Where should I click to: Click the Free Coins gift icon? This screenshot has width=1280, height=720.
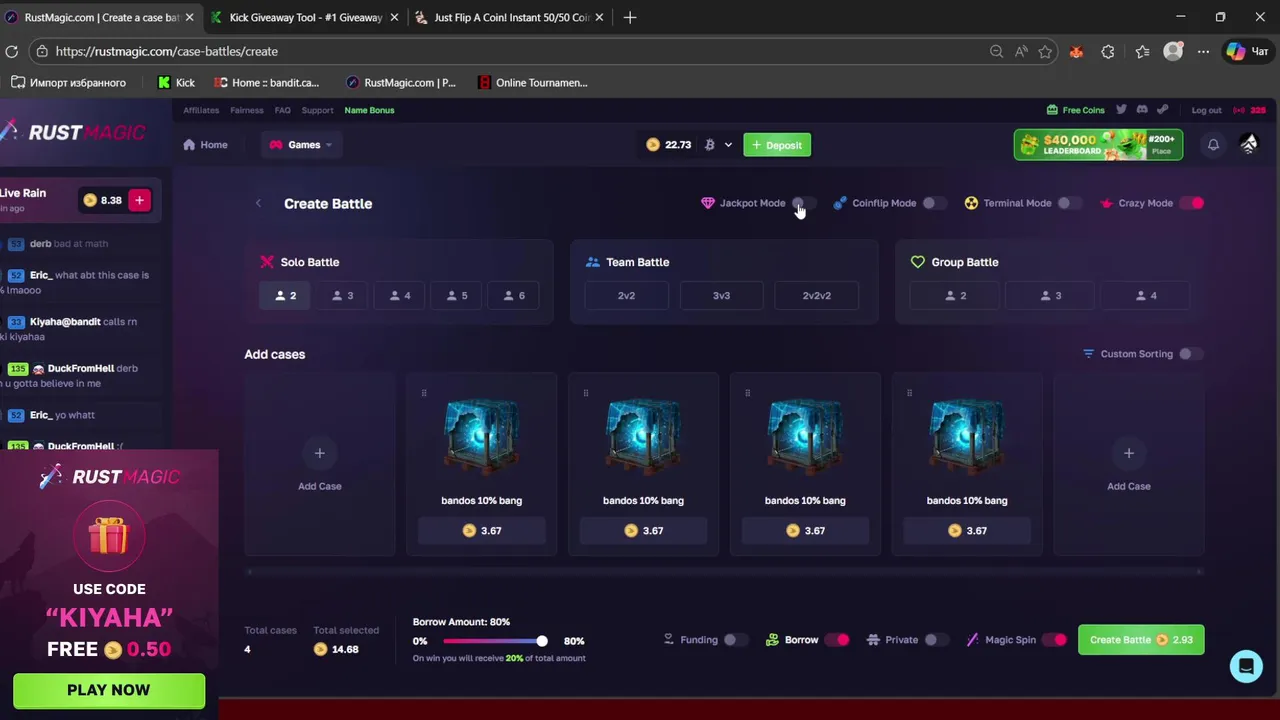point(1052,110)
